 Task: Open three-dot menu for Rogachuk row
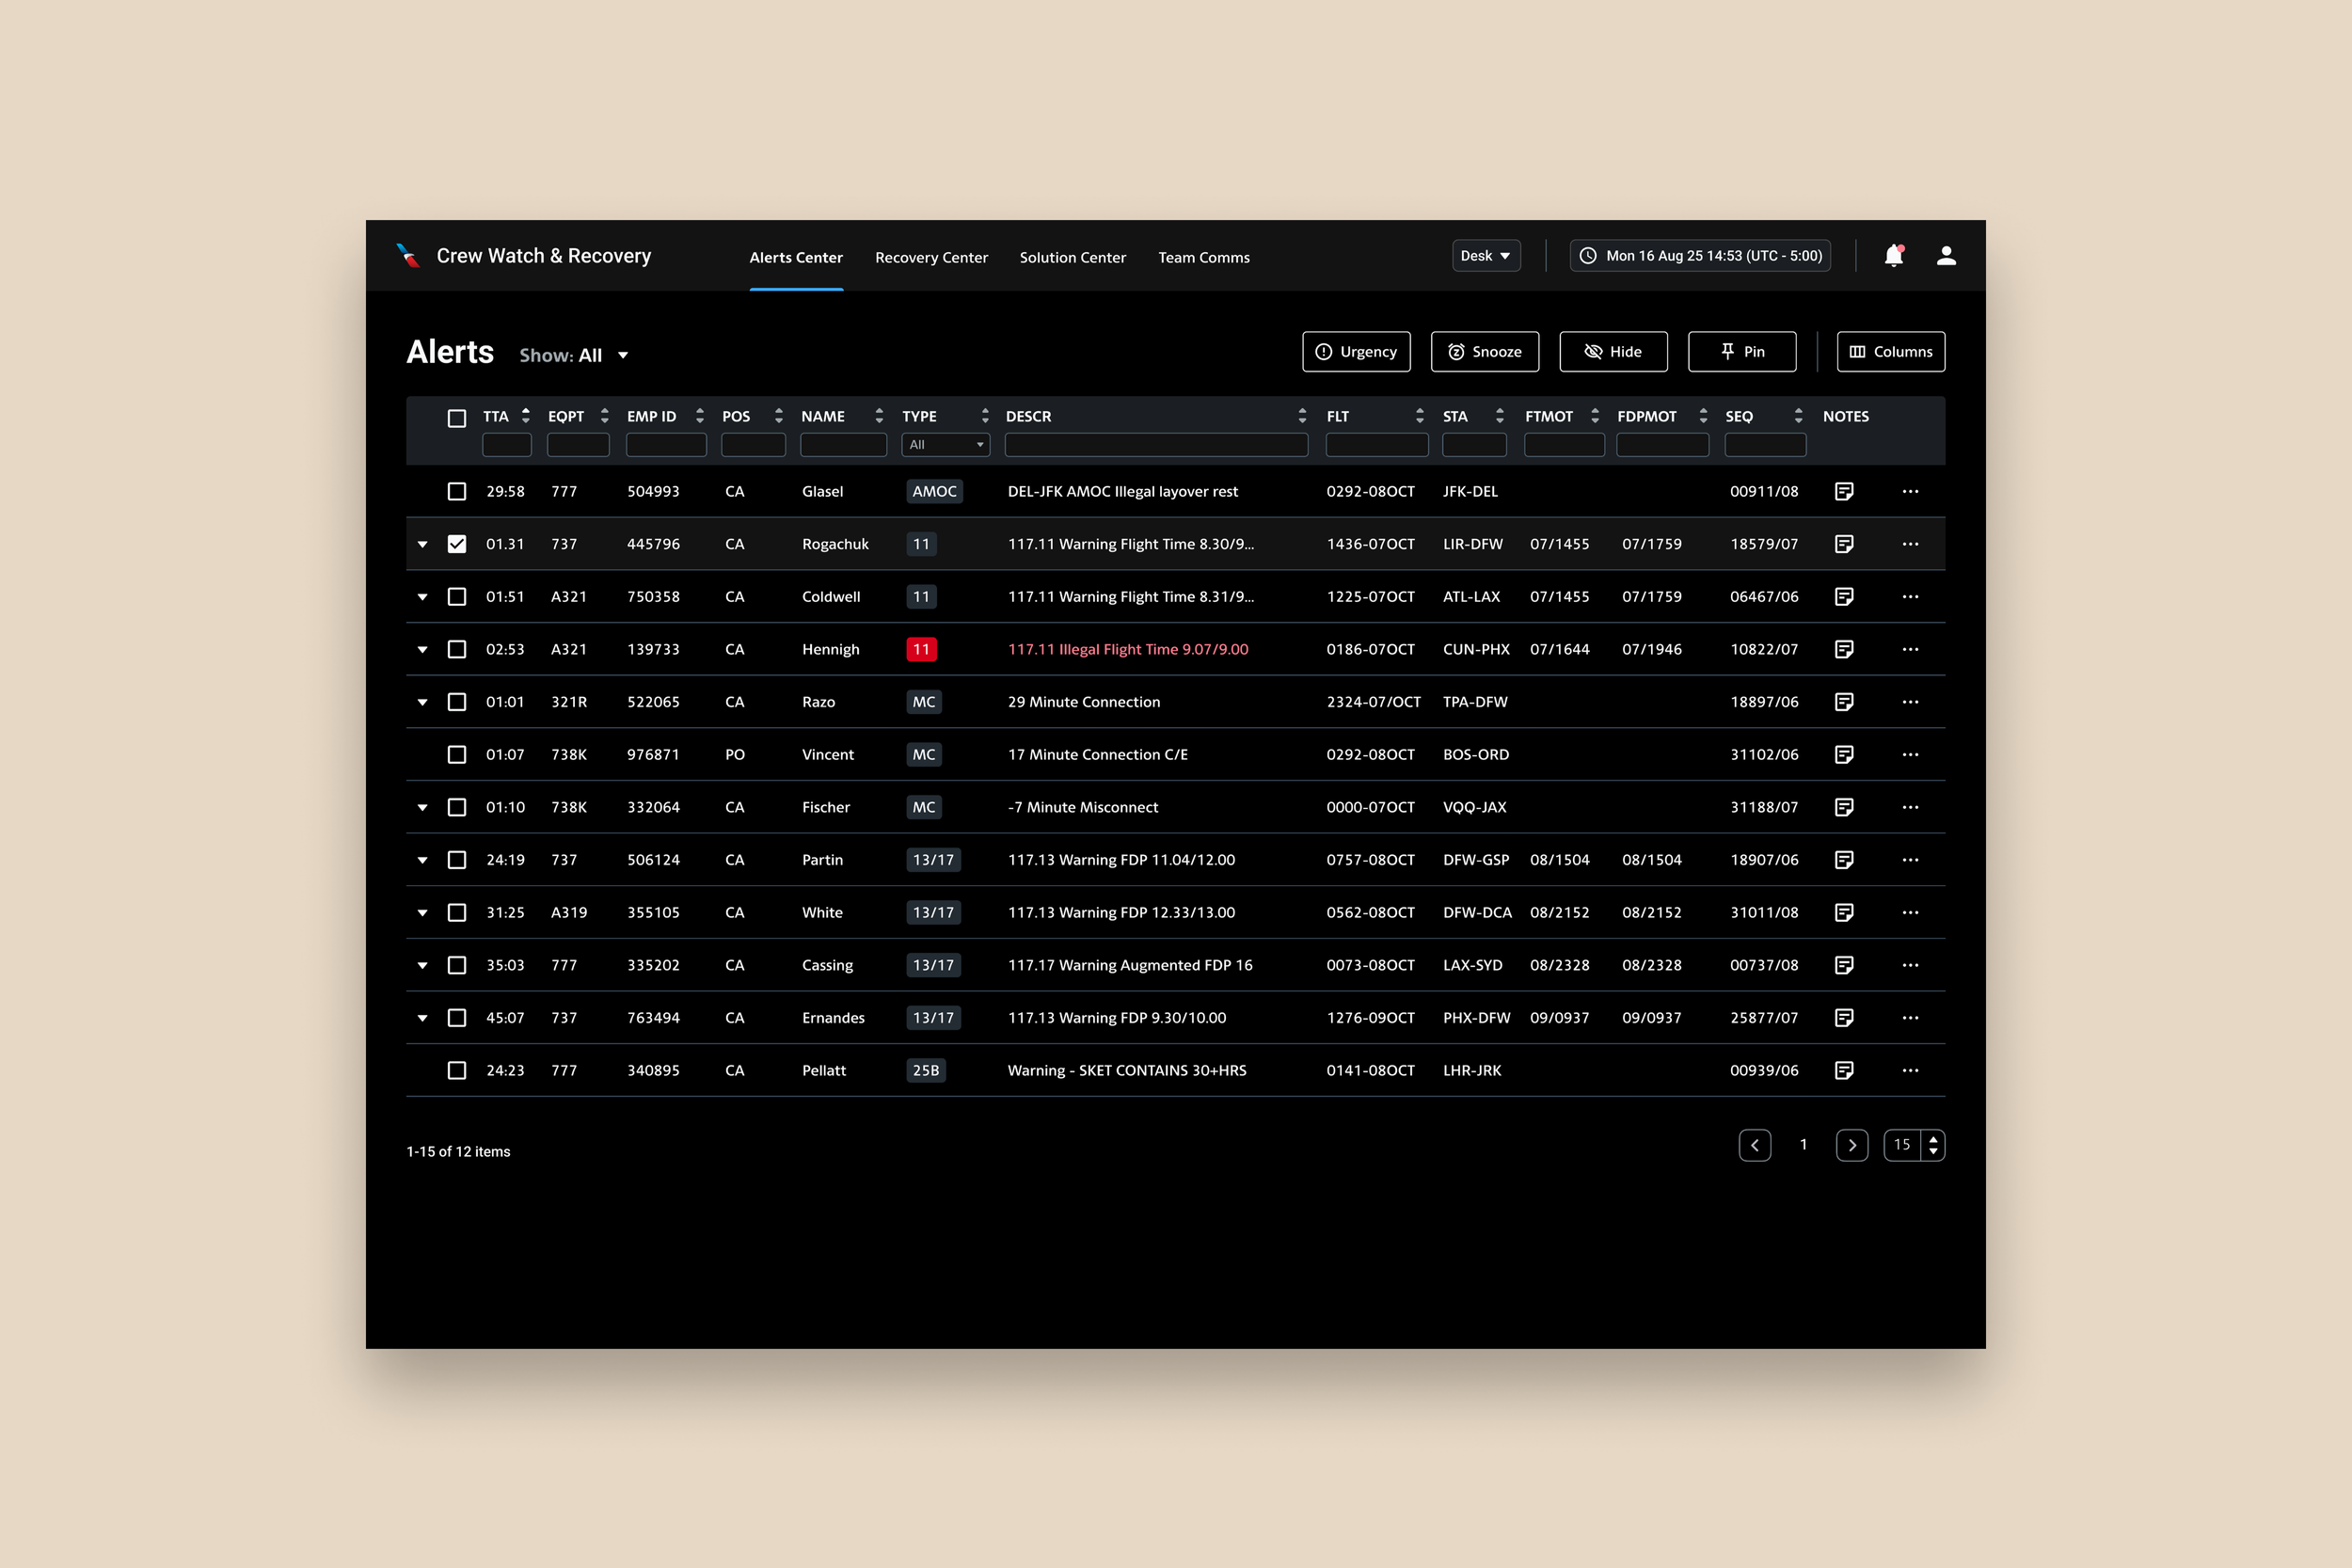click(x=1910, y=544)
